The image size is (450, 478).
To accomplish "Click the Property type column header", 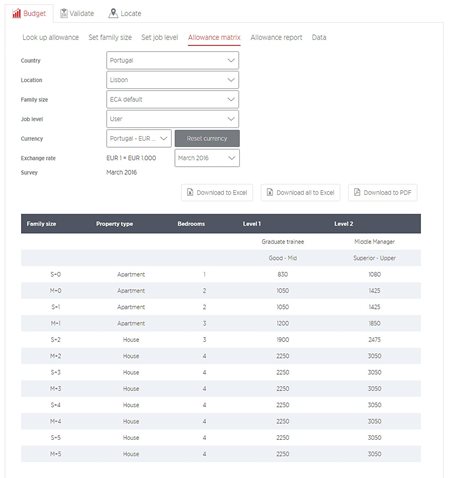I will point(114,224).
